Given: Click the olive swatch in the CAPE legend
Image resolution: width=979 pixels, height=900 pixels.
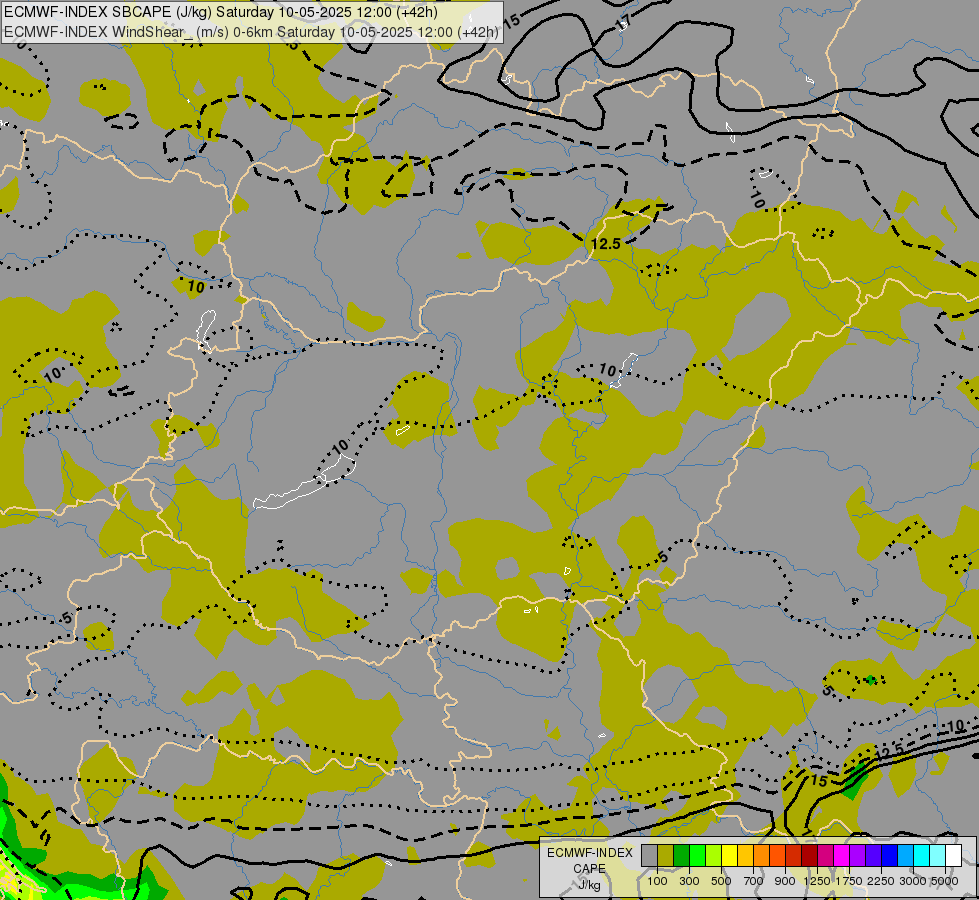Looking at the screenshot, I should 666,855.
